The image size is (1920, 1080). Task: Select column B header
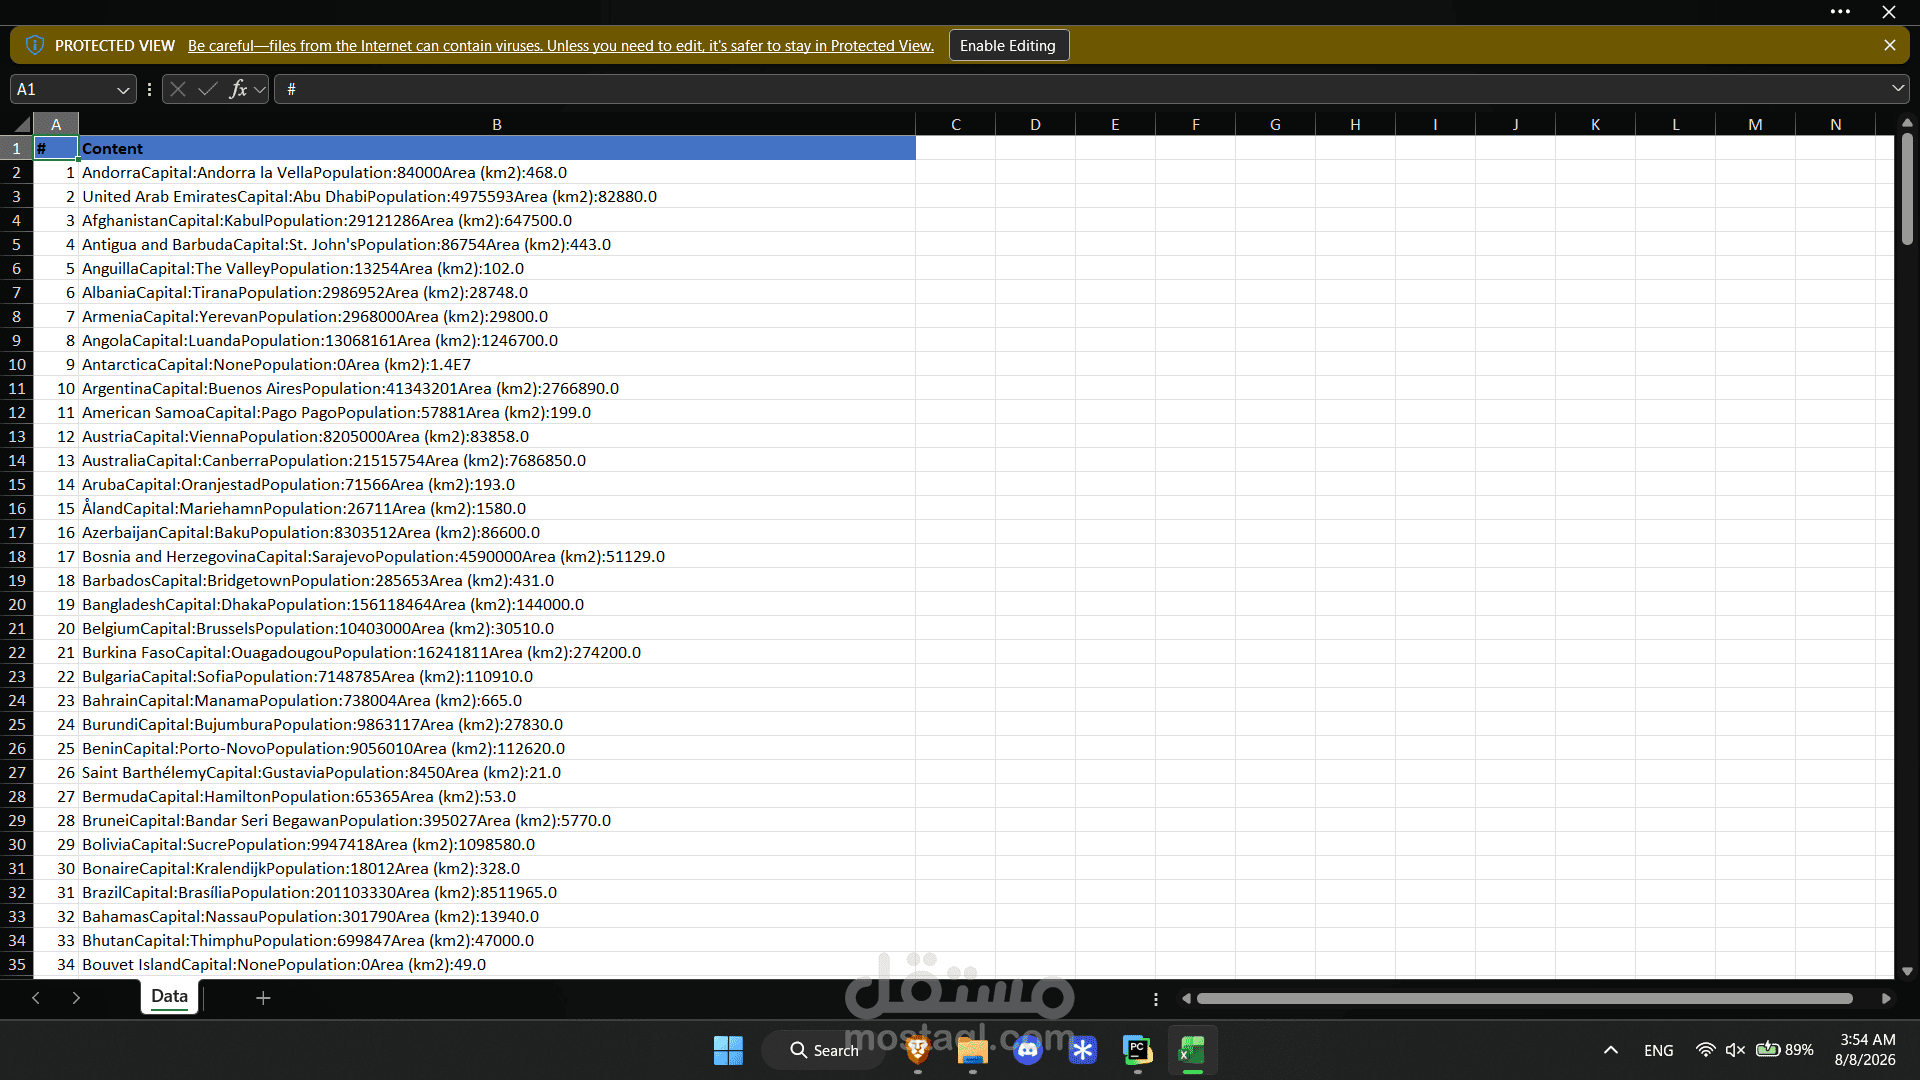(497, 124)
